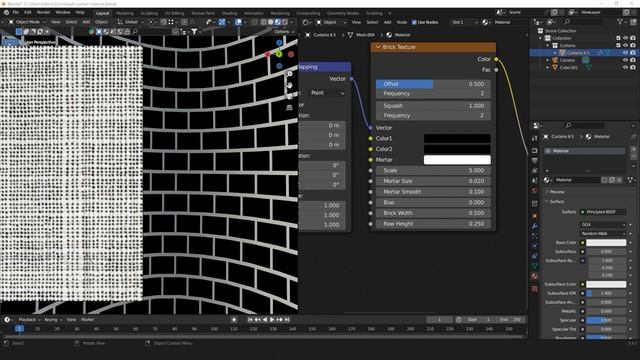Click Base Color swatch in material

click(x=606, y=242)
